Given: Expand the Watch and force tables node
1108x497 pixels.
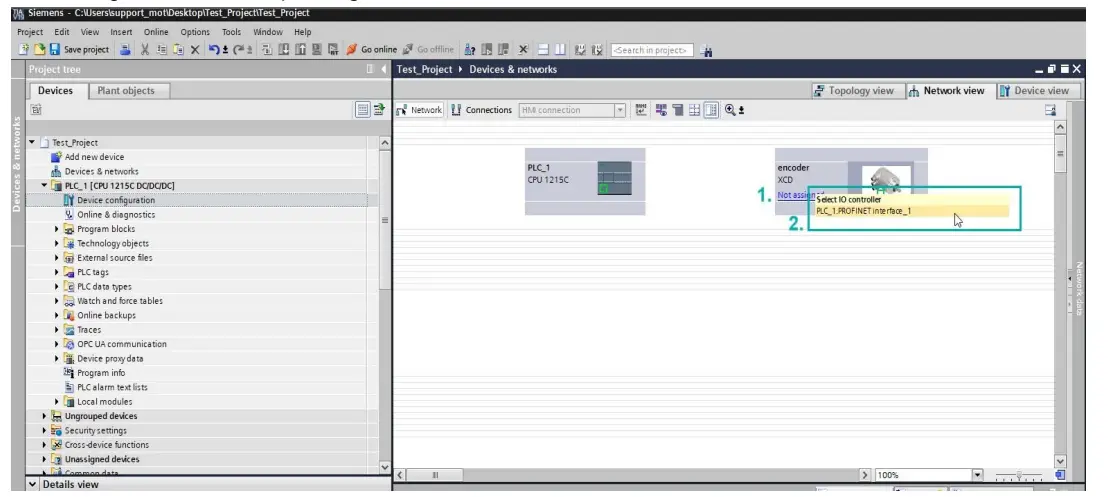Looking at the screenshot, I should 57,301.
